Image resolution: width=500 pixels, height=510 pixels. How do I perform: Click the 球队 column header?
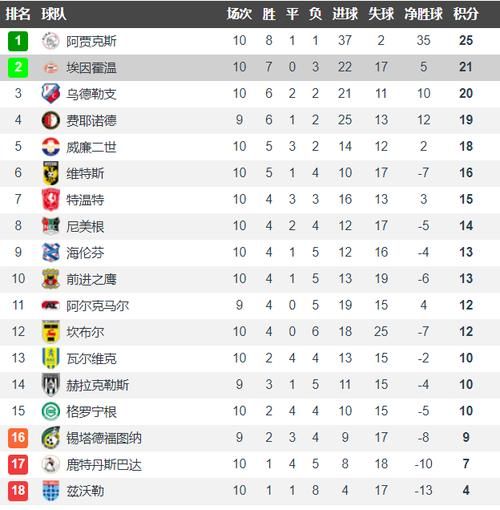pyautogui.click(x=53, y=14)
